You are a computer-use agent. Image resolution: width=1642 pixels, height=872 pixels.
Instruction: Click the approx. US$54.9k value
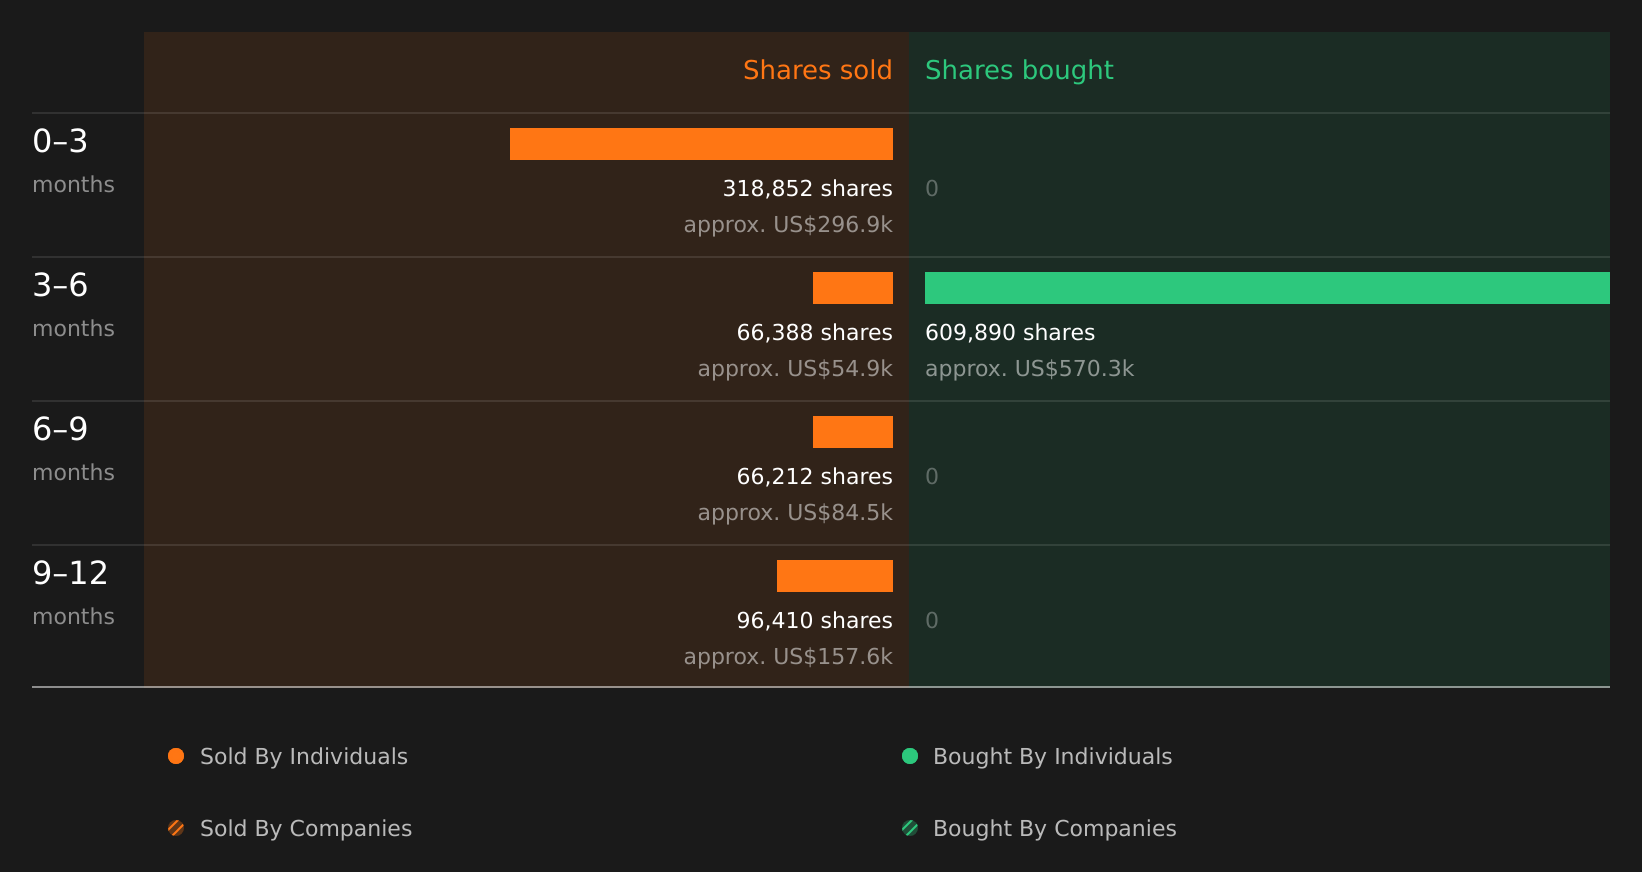point(795,369)
